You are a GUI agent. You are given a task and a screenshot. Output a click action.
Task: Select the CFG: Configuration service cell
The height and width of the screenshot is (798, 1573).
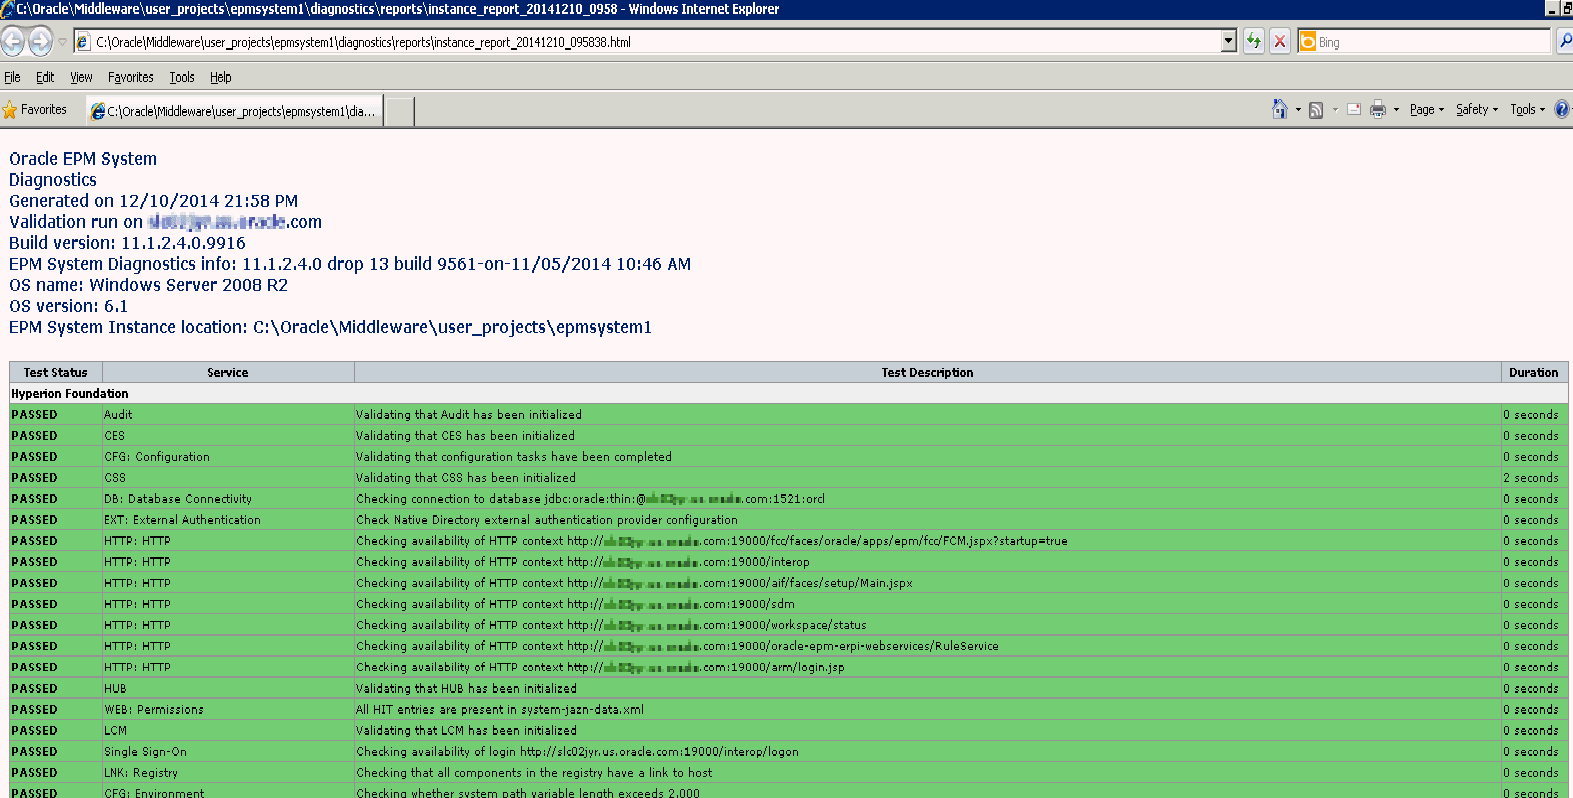pos(228,456)
